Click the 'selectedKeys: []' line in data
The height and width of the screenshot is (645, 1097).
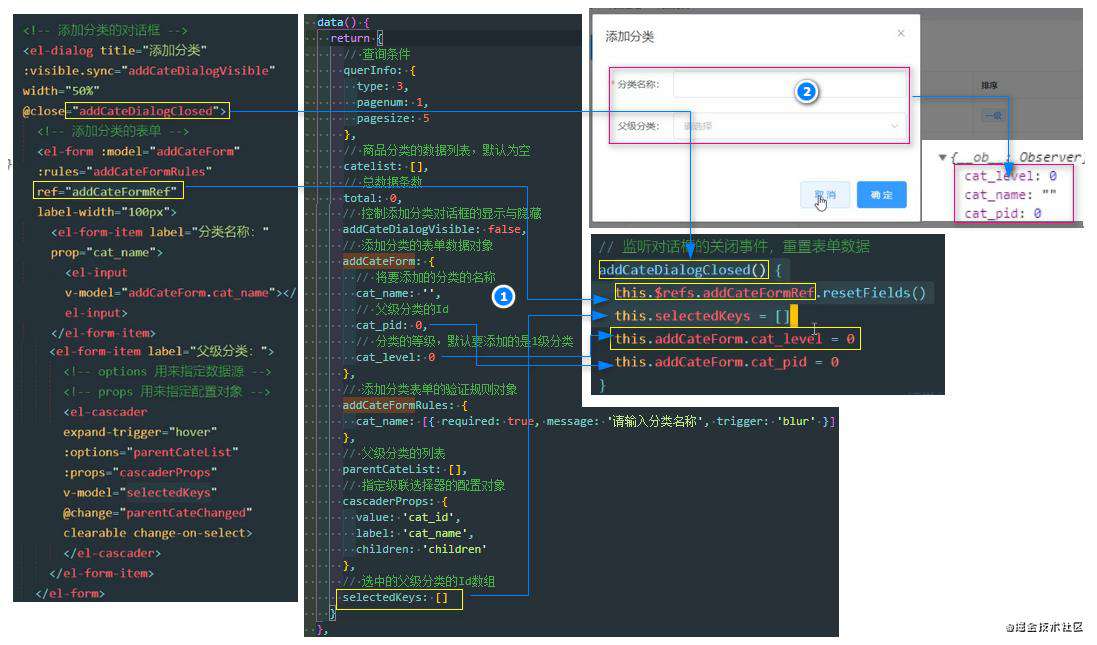395,597
